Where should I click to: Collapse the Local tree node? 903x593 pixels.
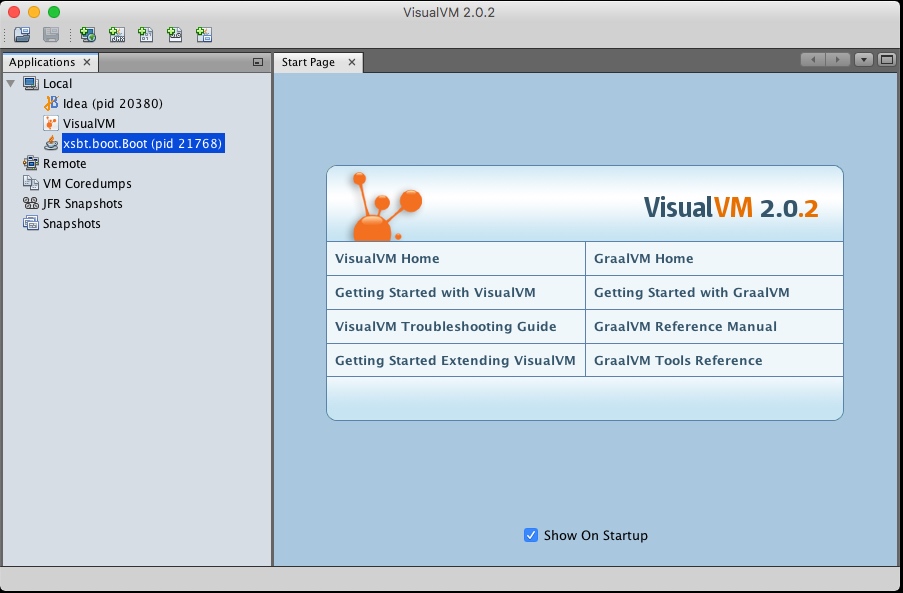[10, 83]
